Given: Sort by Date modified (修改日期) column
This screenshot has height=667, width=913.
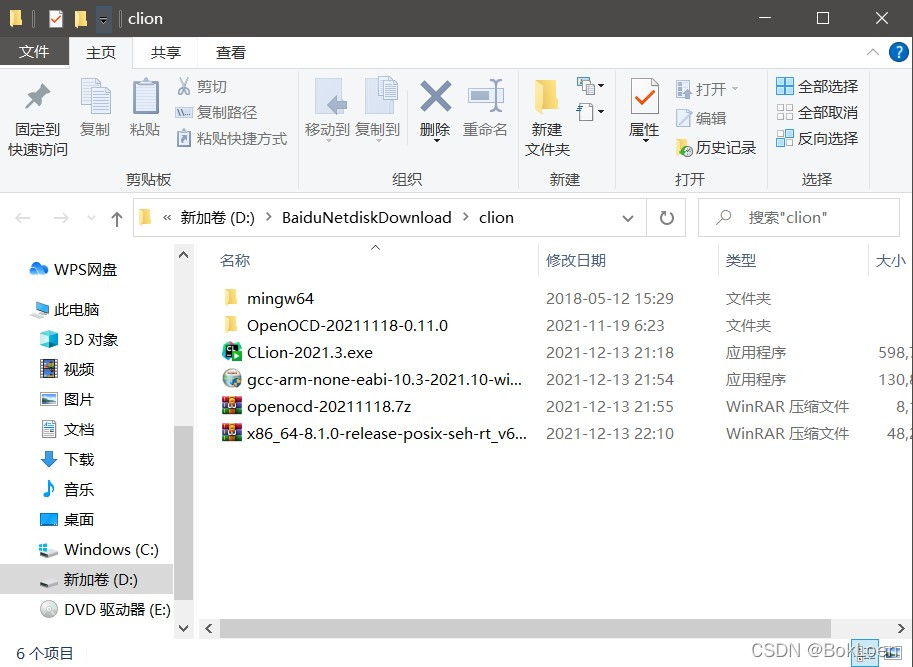Looking at the screenshot, I should tap(576, 260).
